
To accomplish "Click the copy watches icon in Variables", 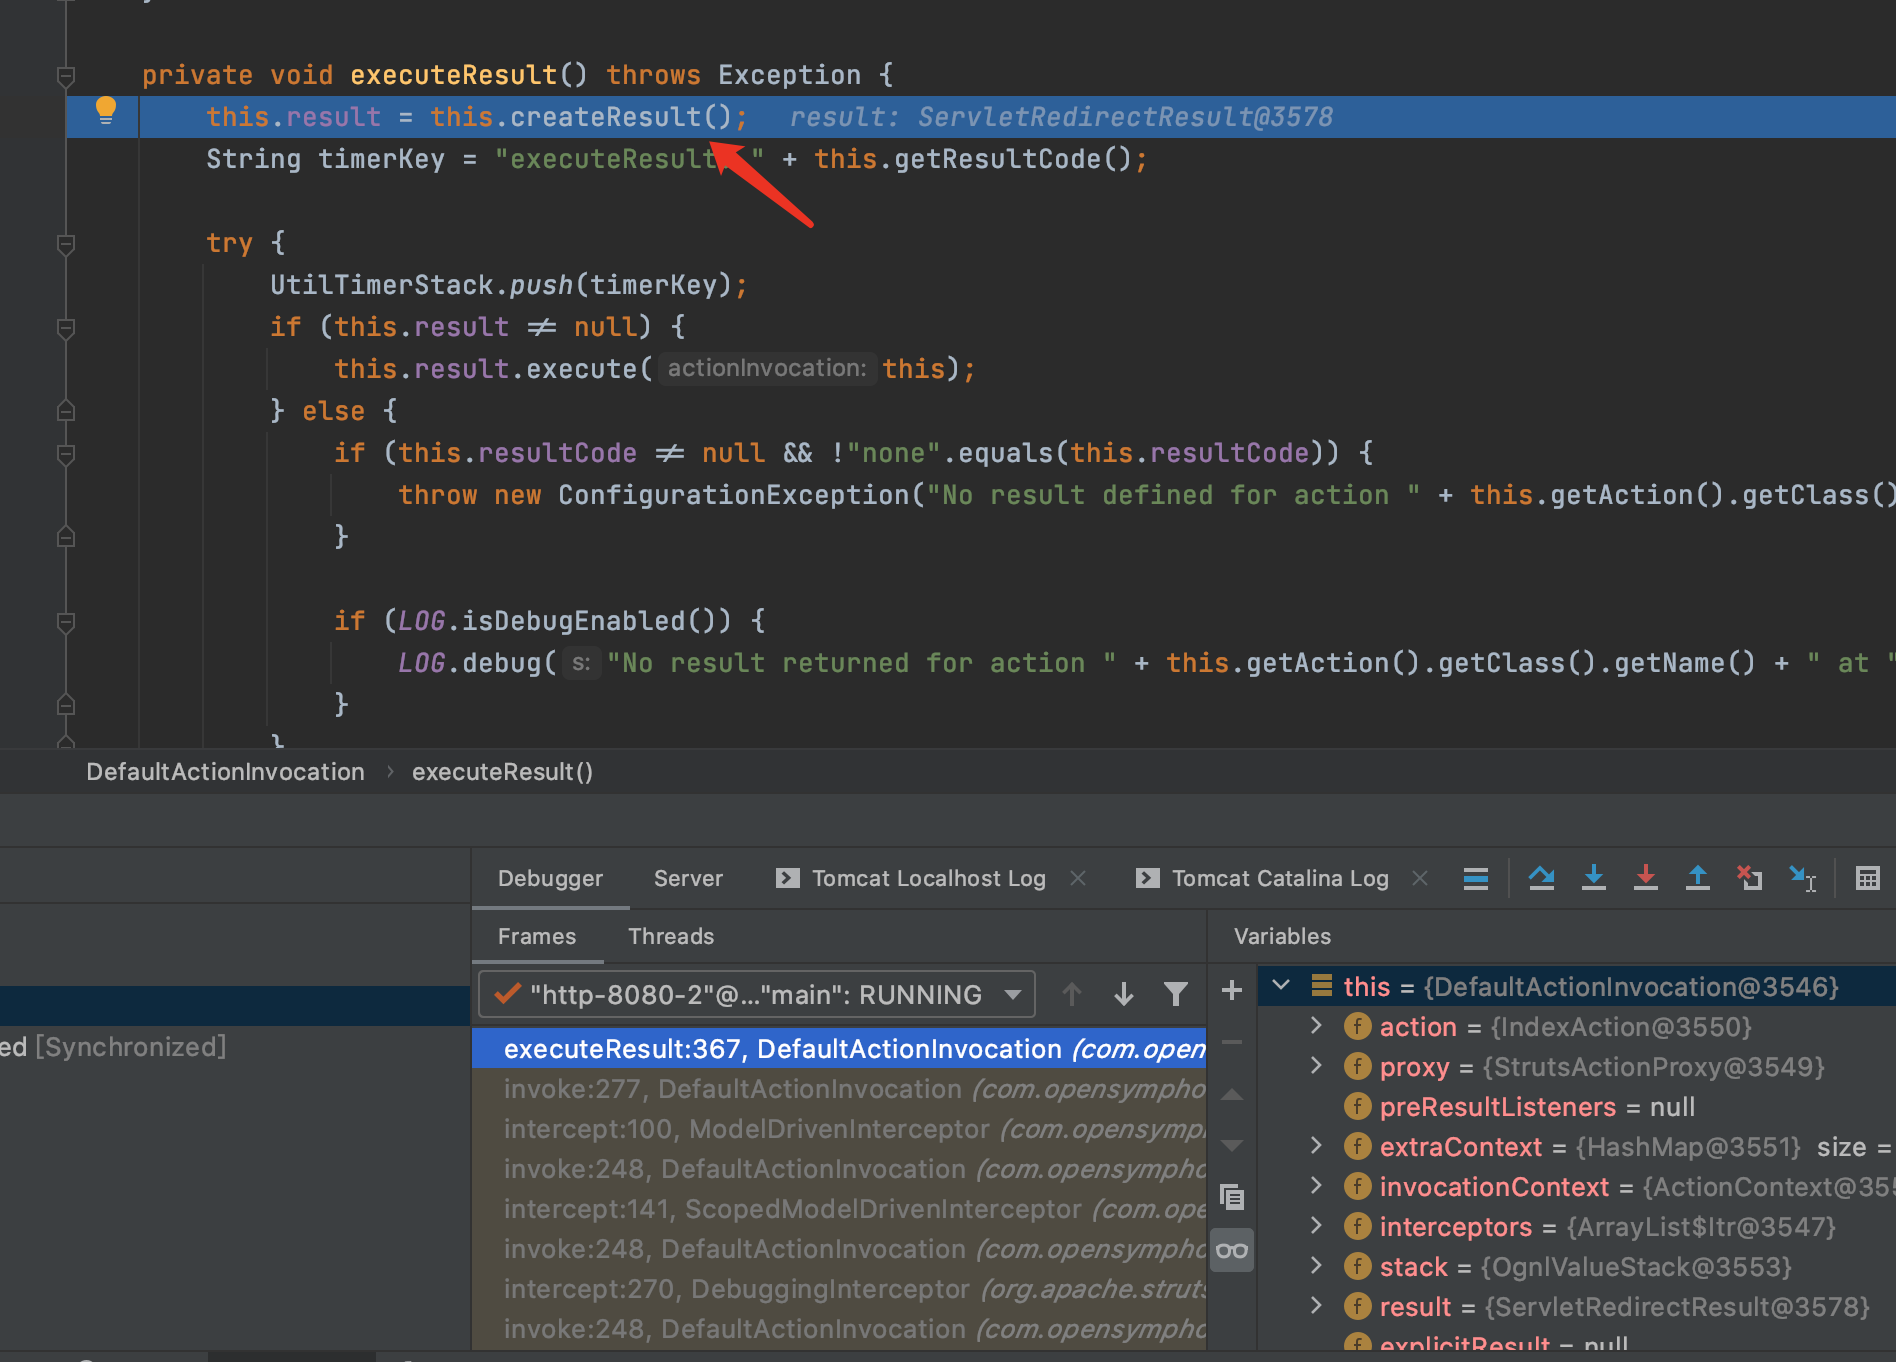I will pyautogui.click(x=1232, y=1196).
